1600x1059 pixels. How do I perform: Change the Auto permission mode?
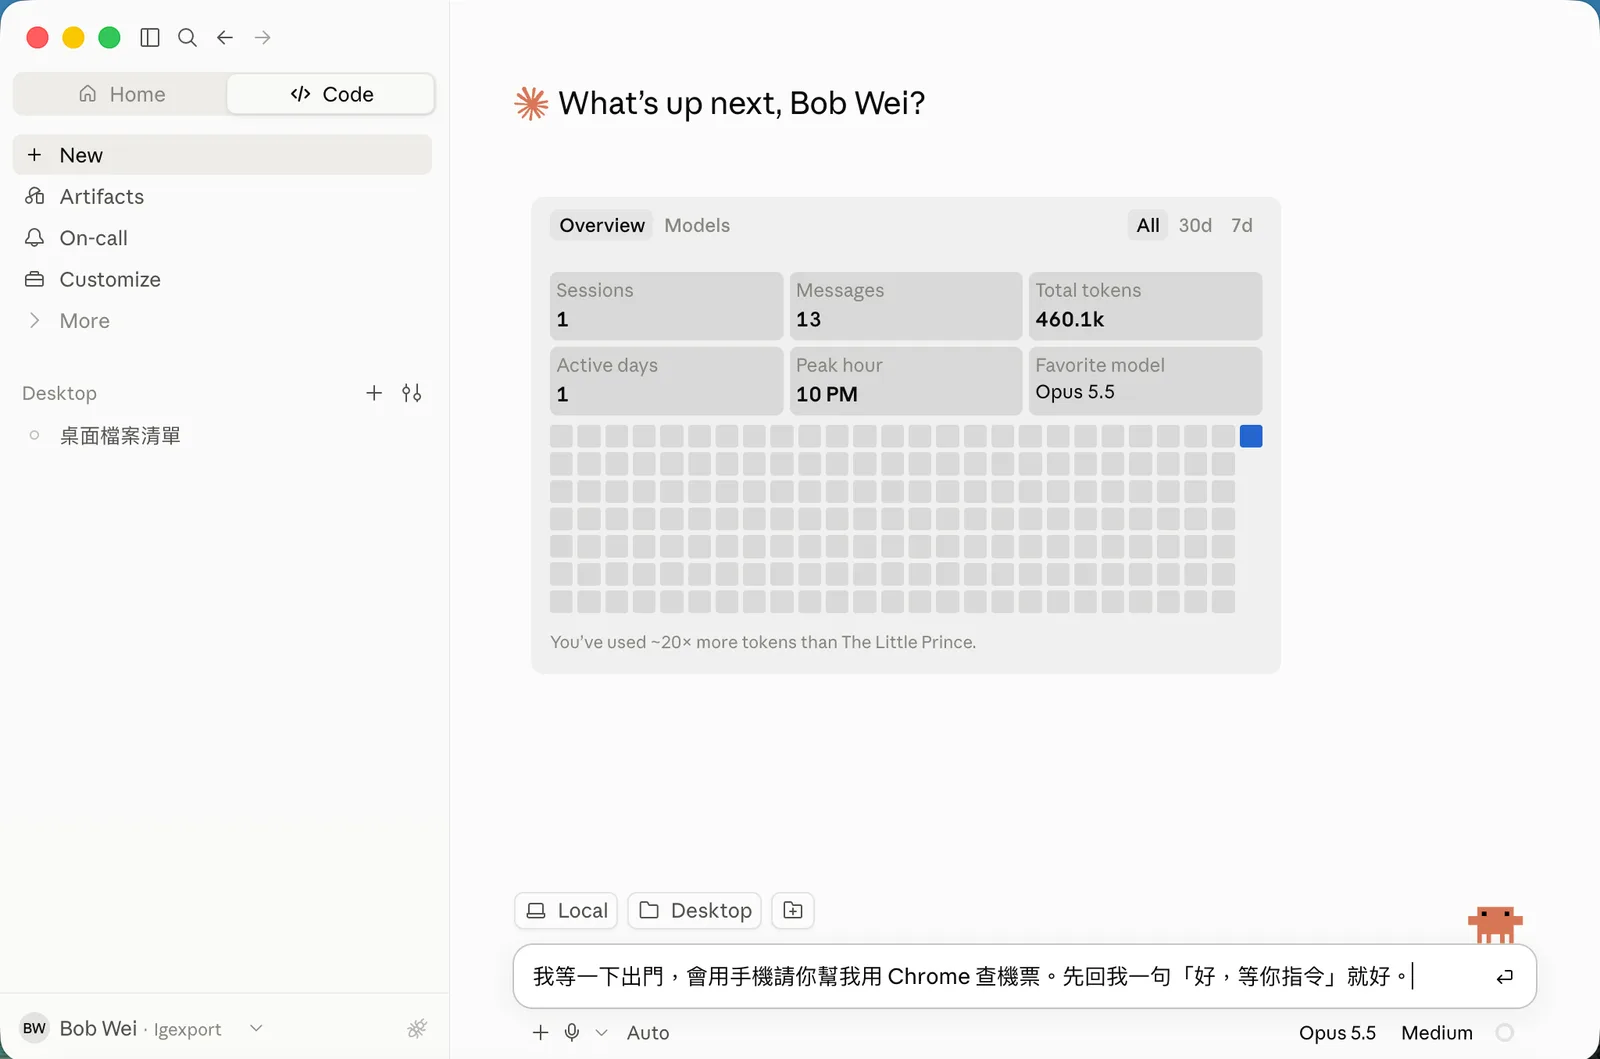[x=648, y=1033]
